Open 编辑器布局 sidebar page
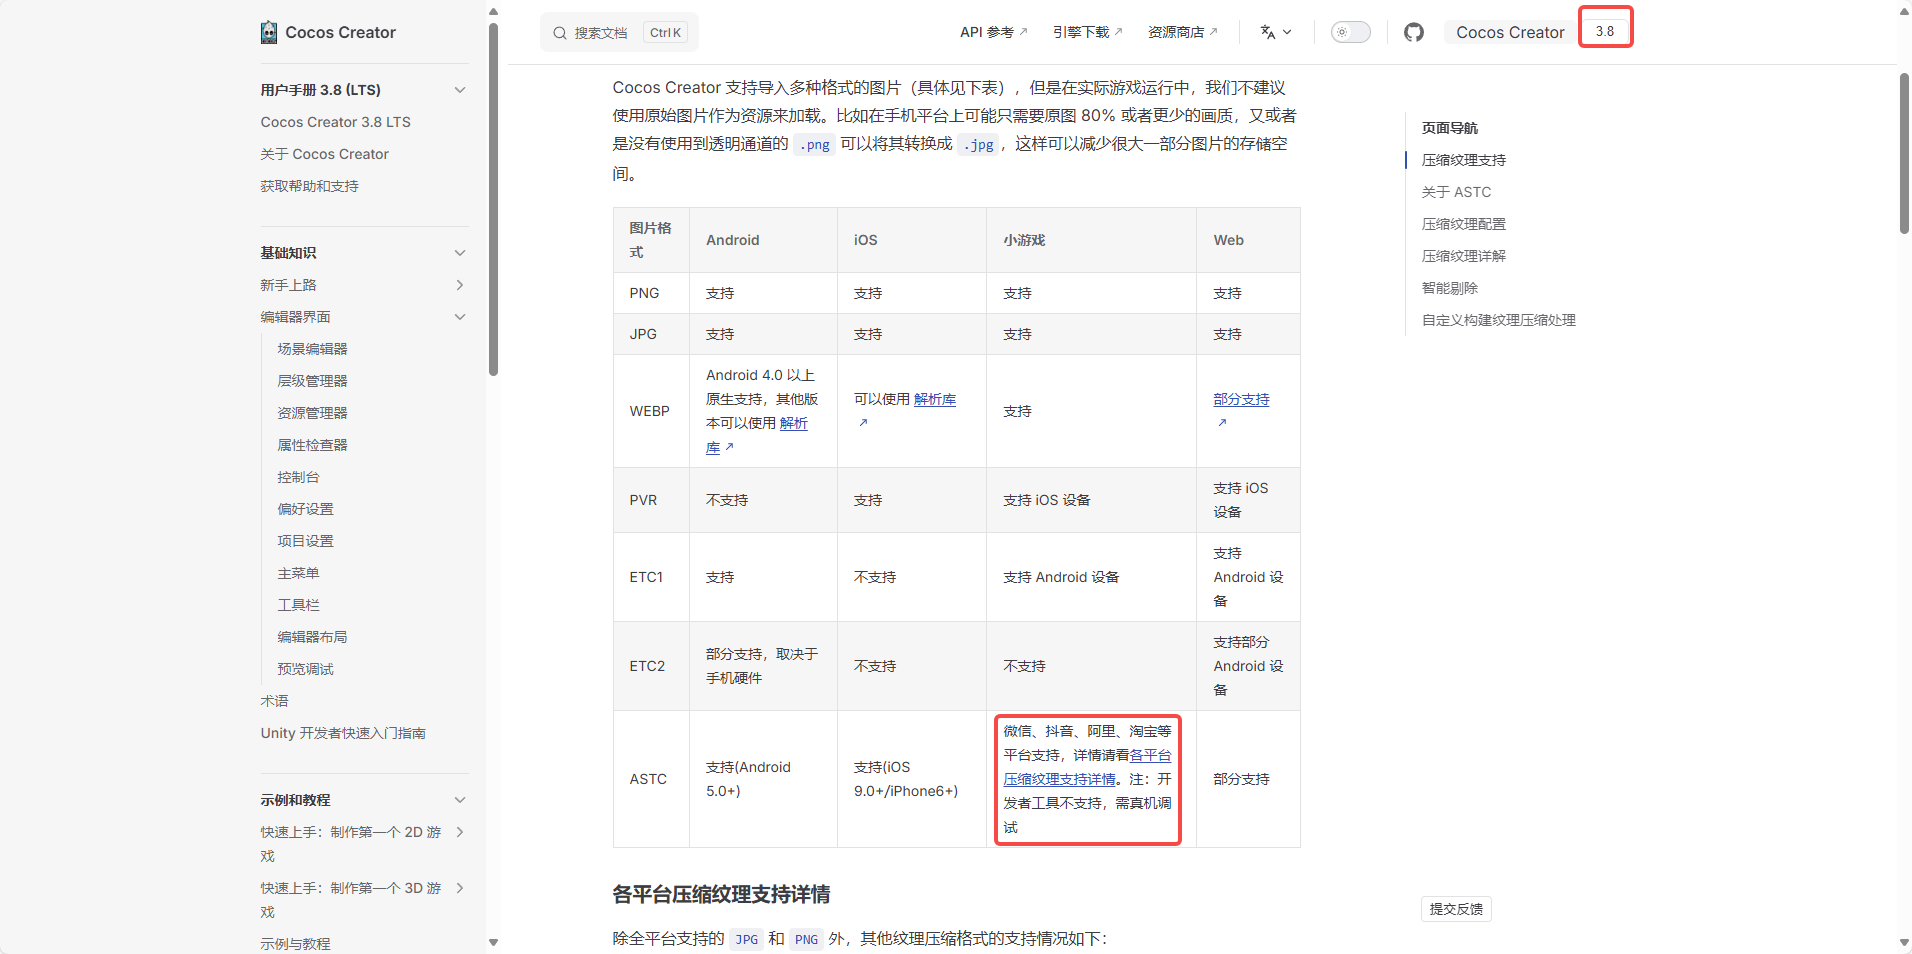The image size is (1912, 954). (x=313, y=637)
